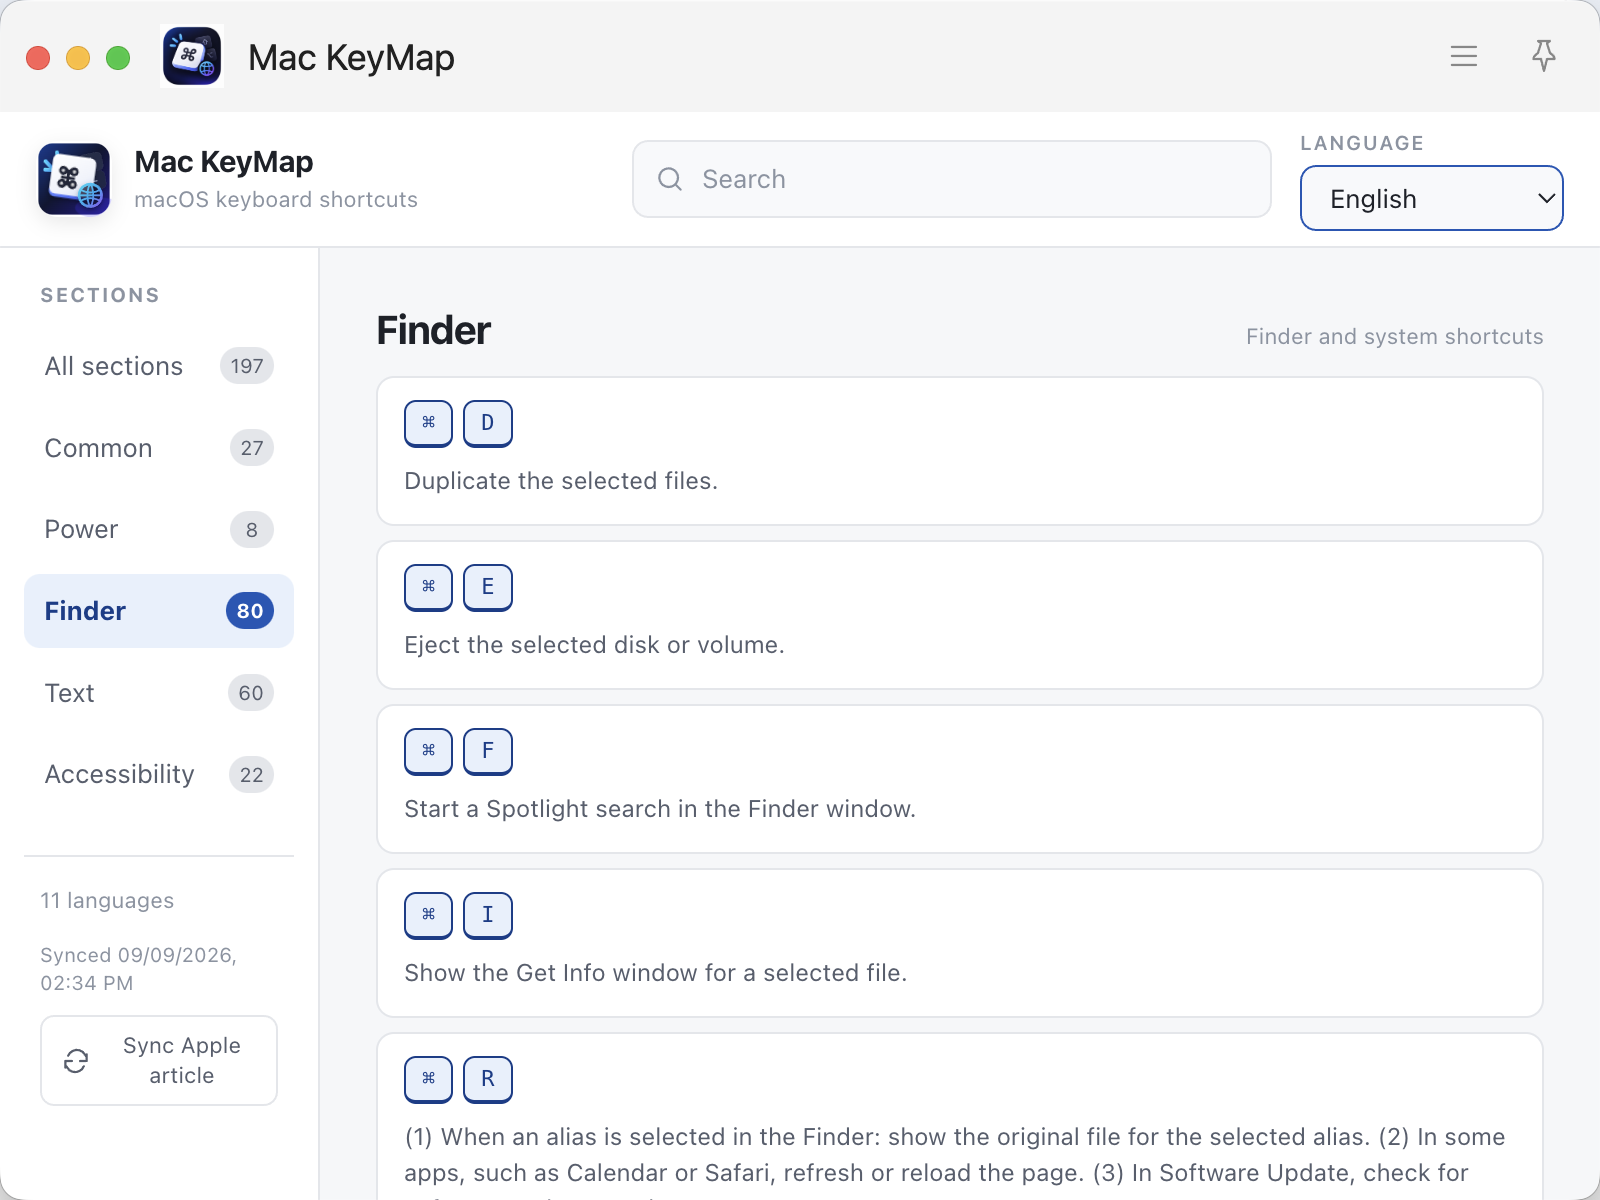Screen dimensions: 1600x1200
Task: Maximize the window with the green button
Action: click(x=118, y=58)
